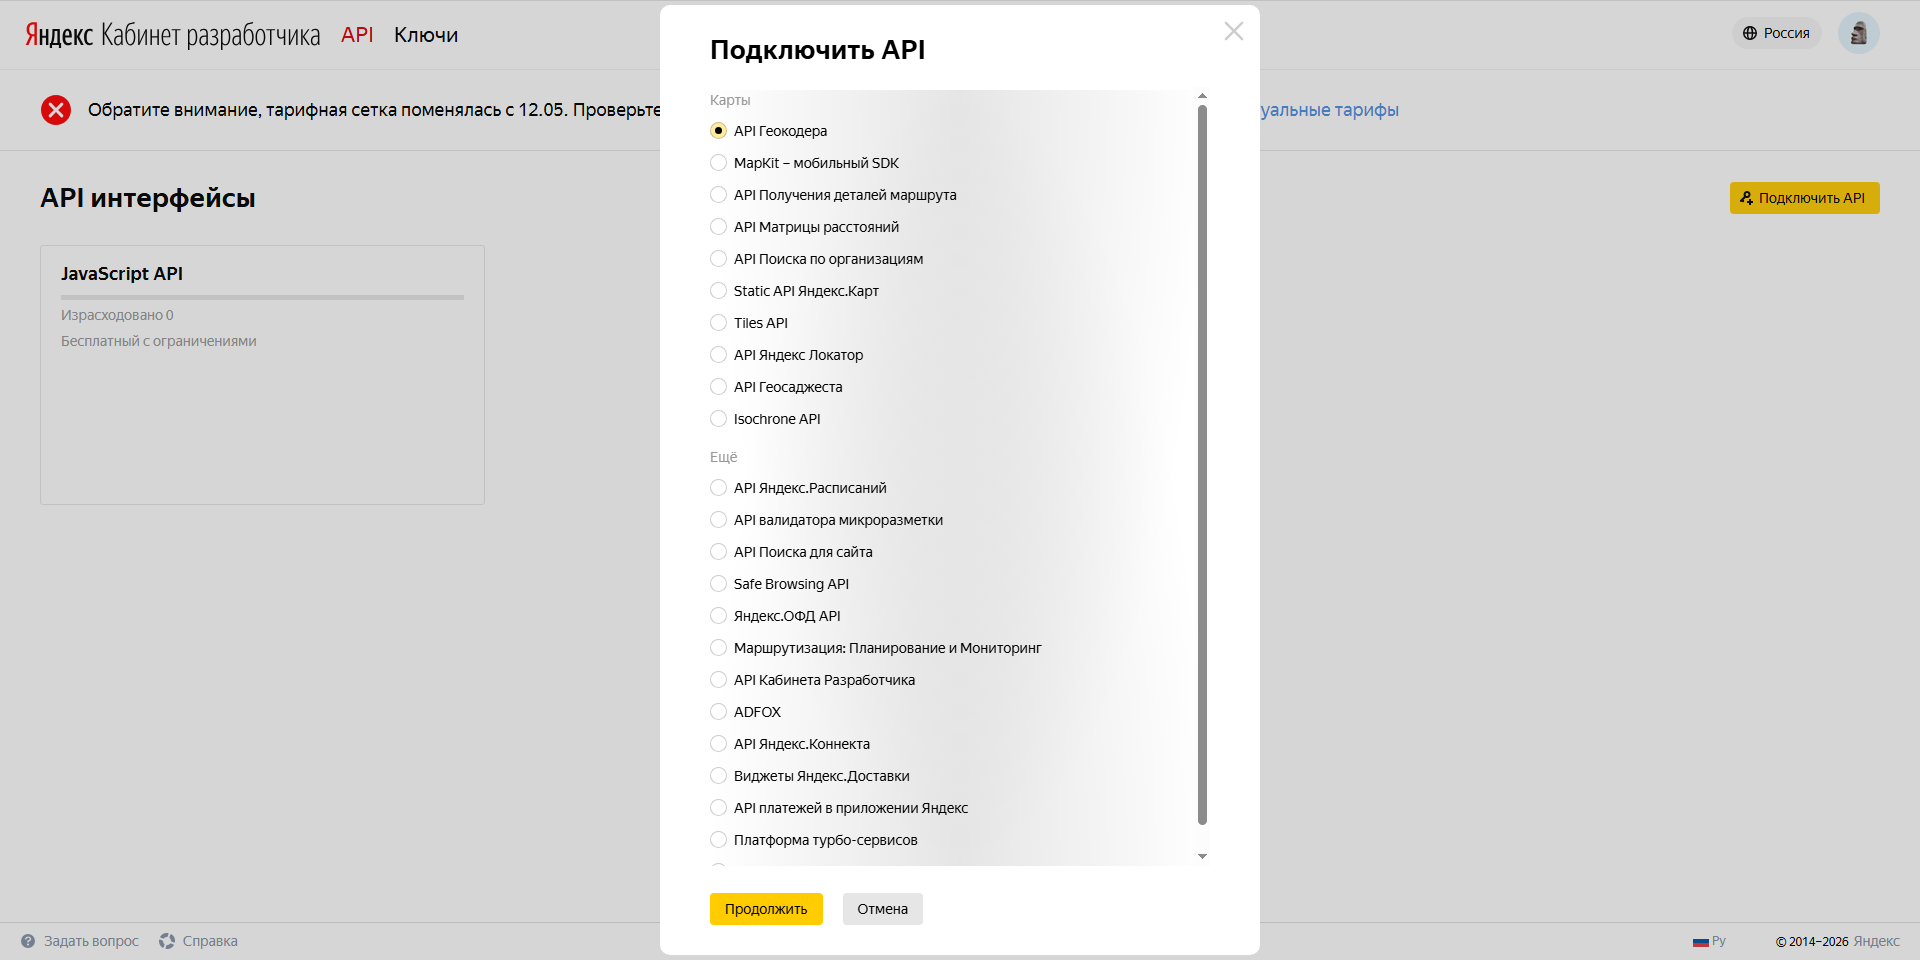The height and width of the screenshot is (960, 1920).
Task: Click the Ещё section label
Action: point(723,457)
